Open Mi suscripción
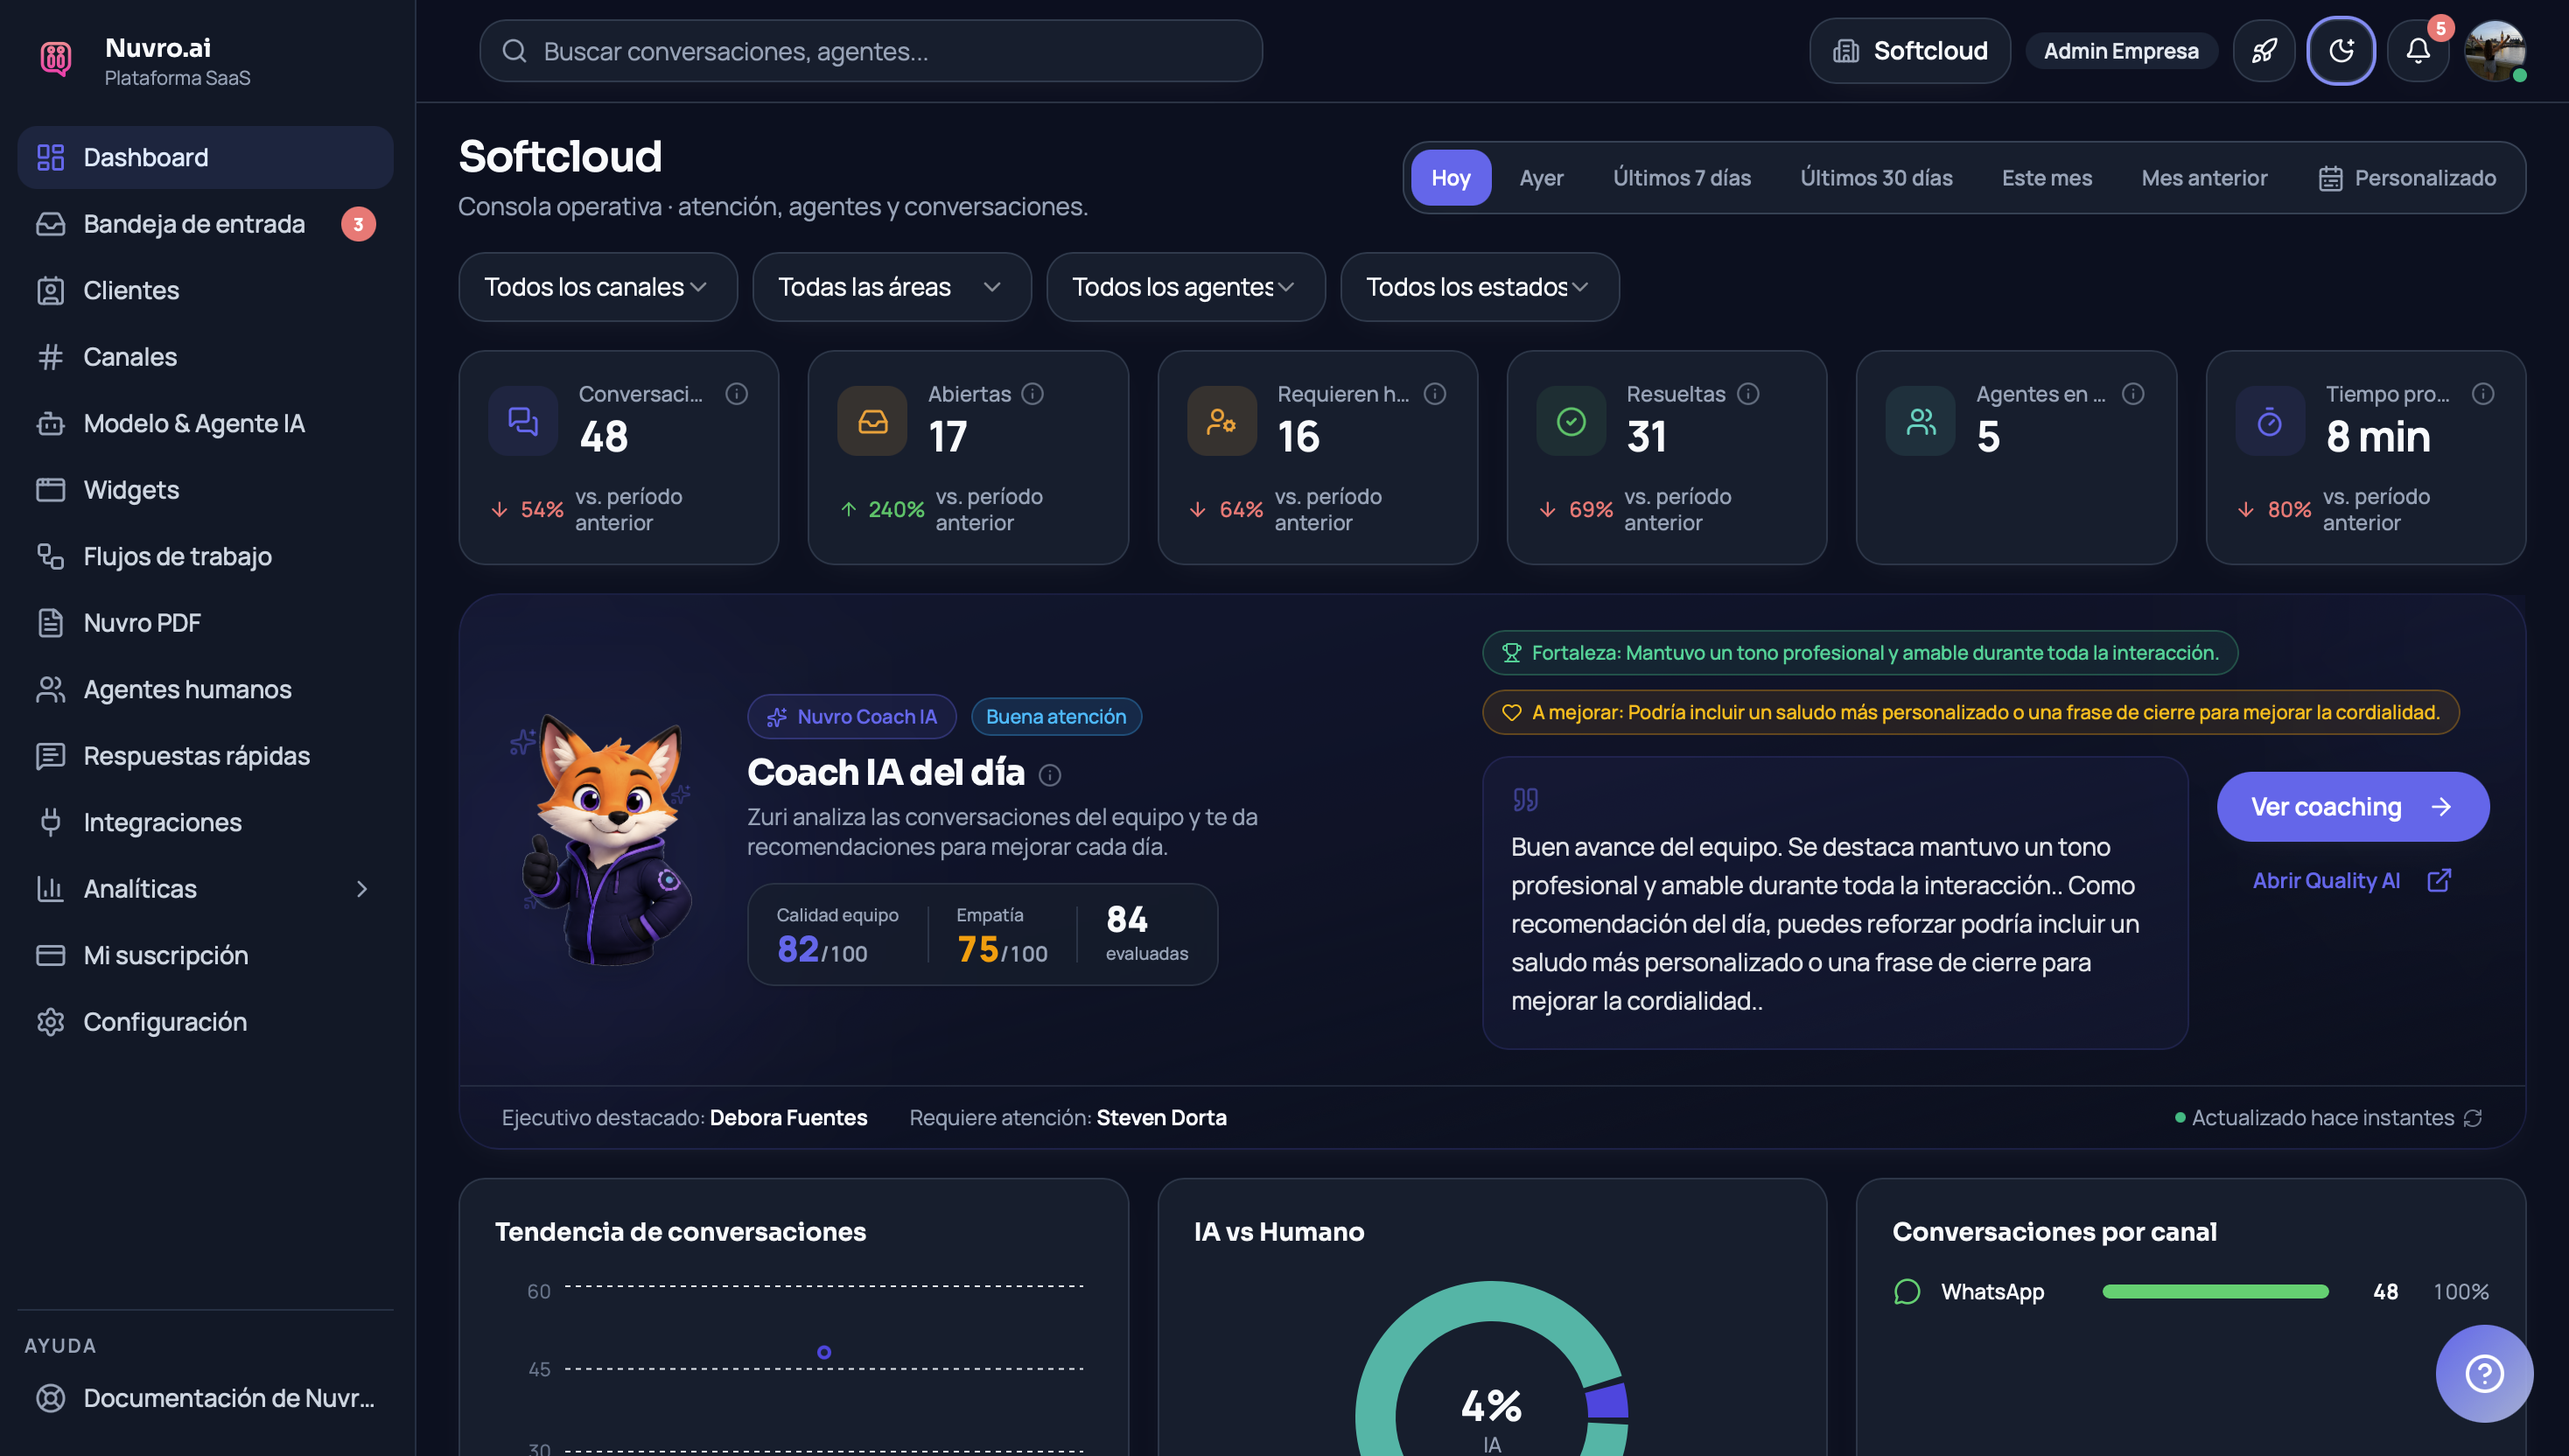The image size is (2569, 1456). click(x=205, y=955)
